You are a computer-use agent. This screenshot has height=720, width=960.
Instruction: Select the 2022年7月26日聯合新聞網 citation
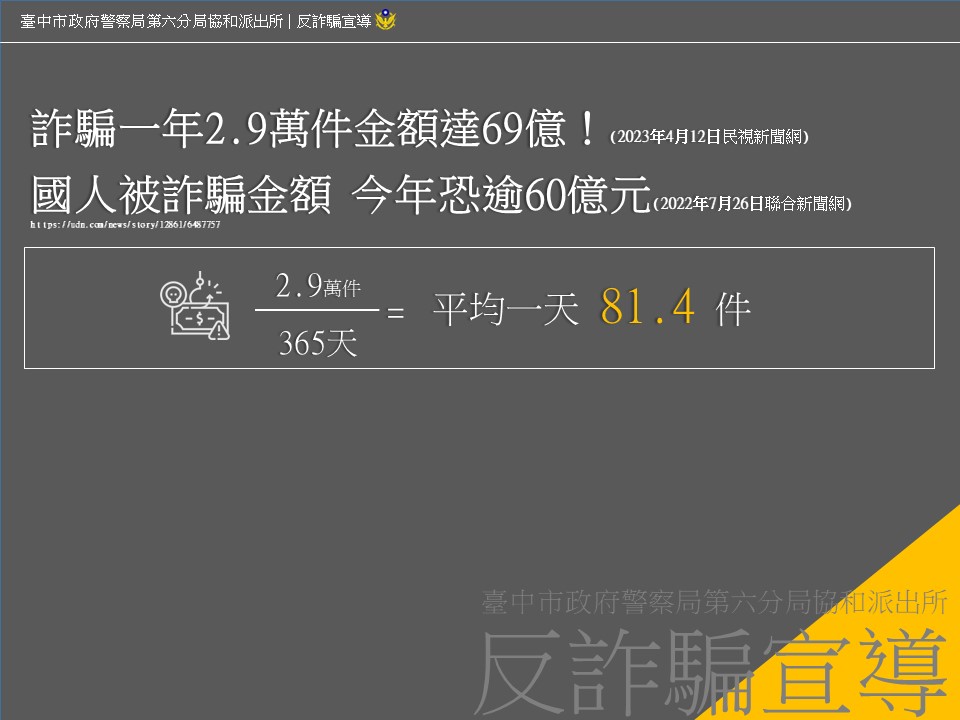[751, 204]
